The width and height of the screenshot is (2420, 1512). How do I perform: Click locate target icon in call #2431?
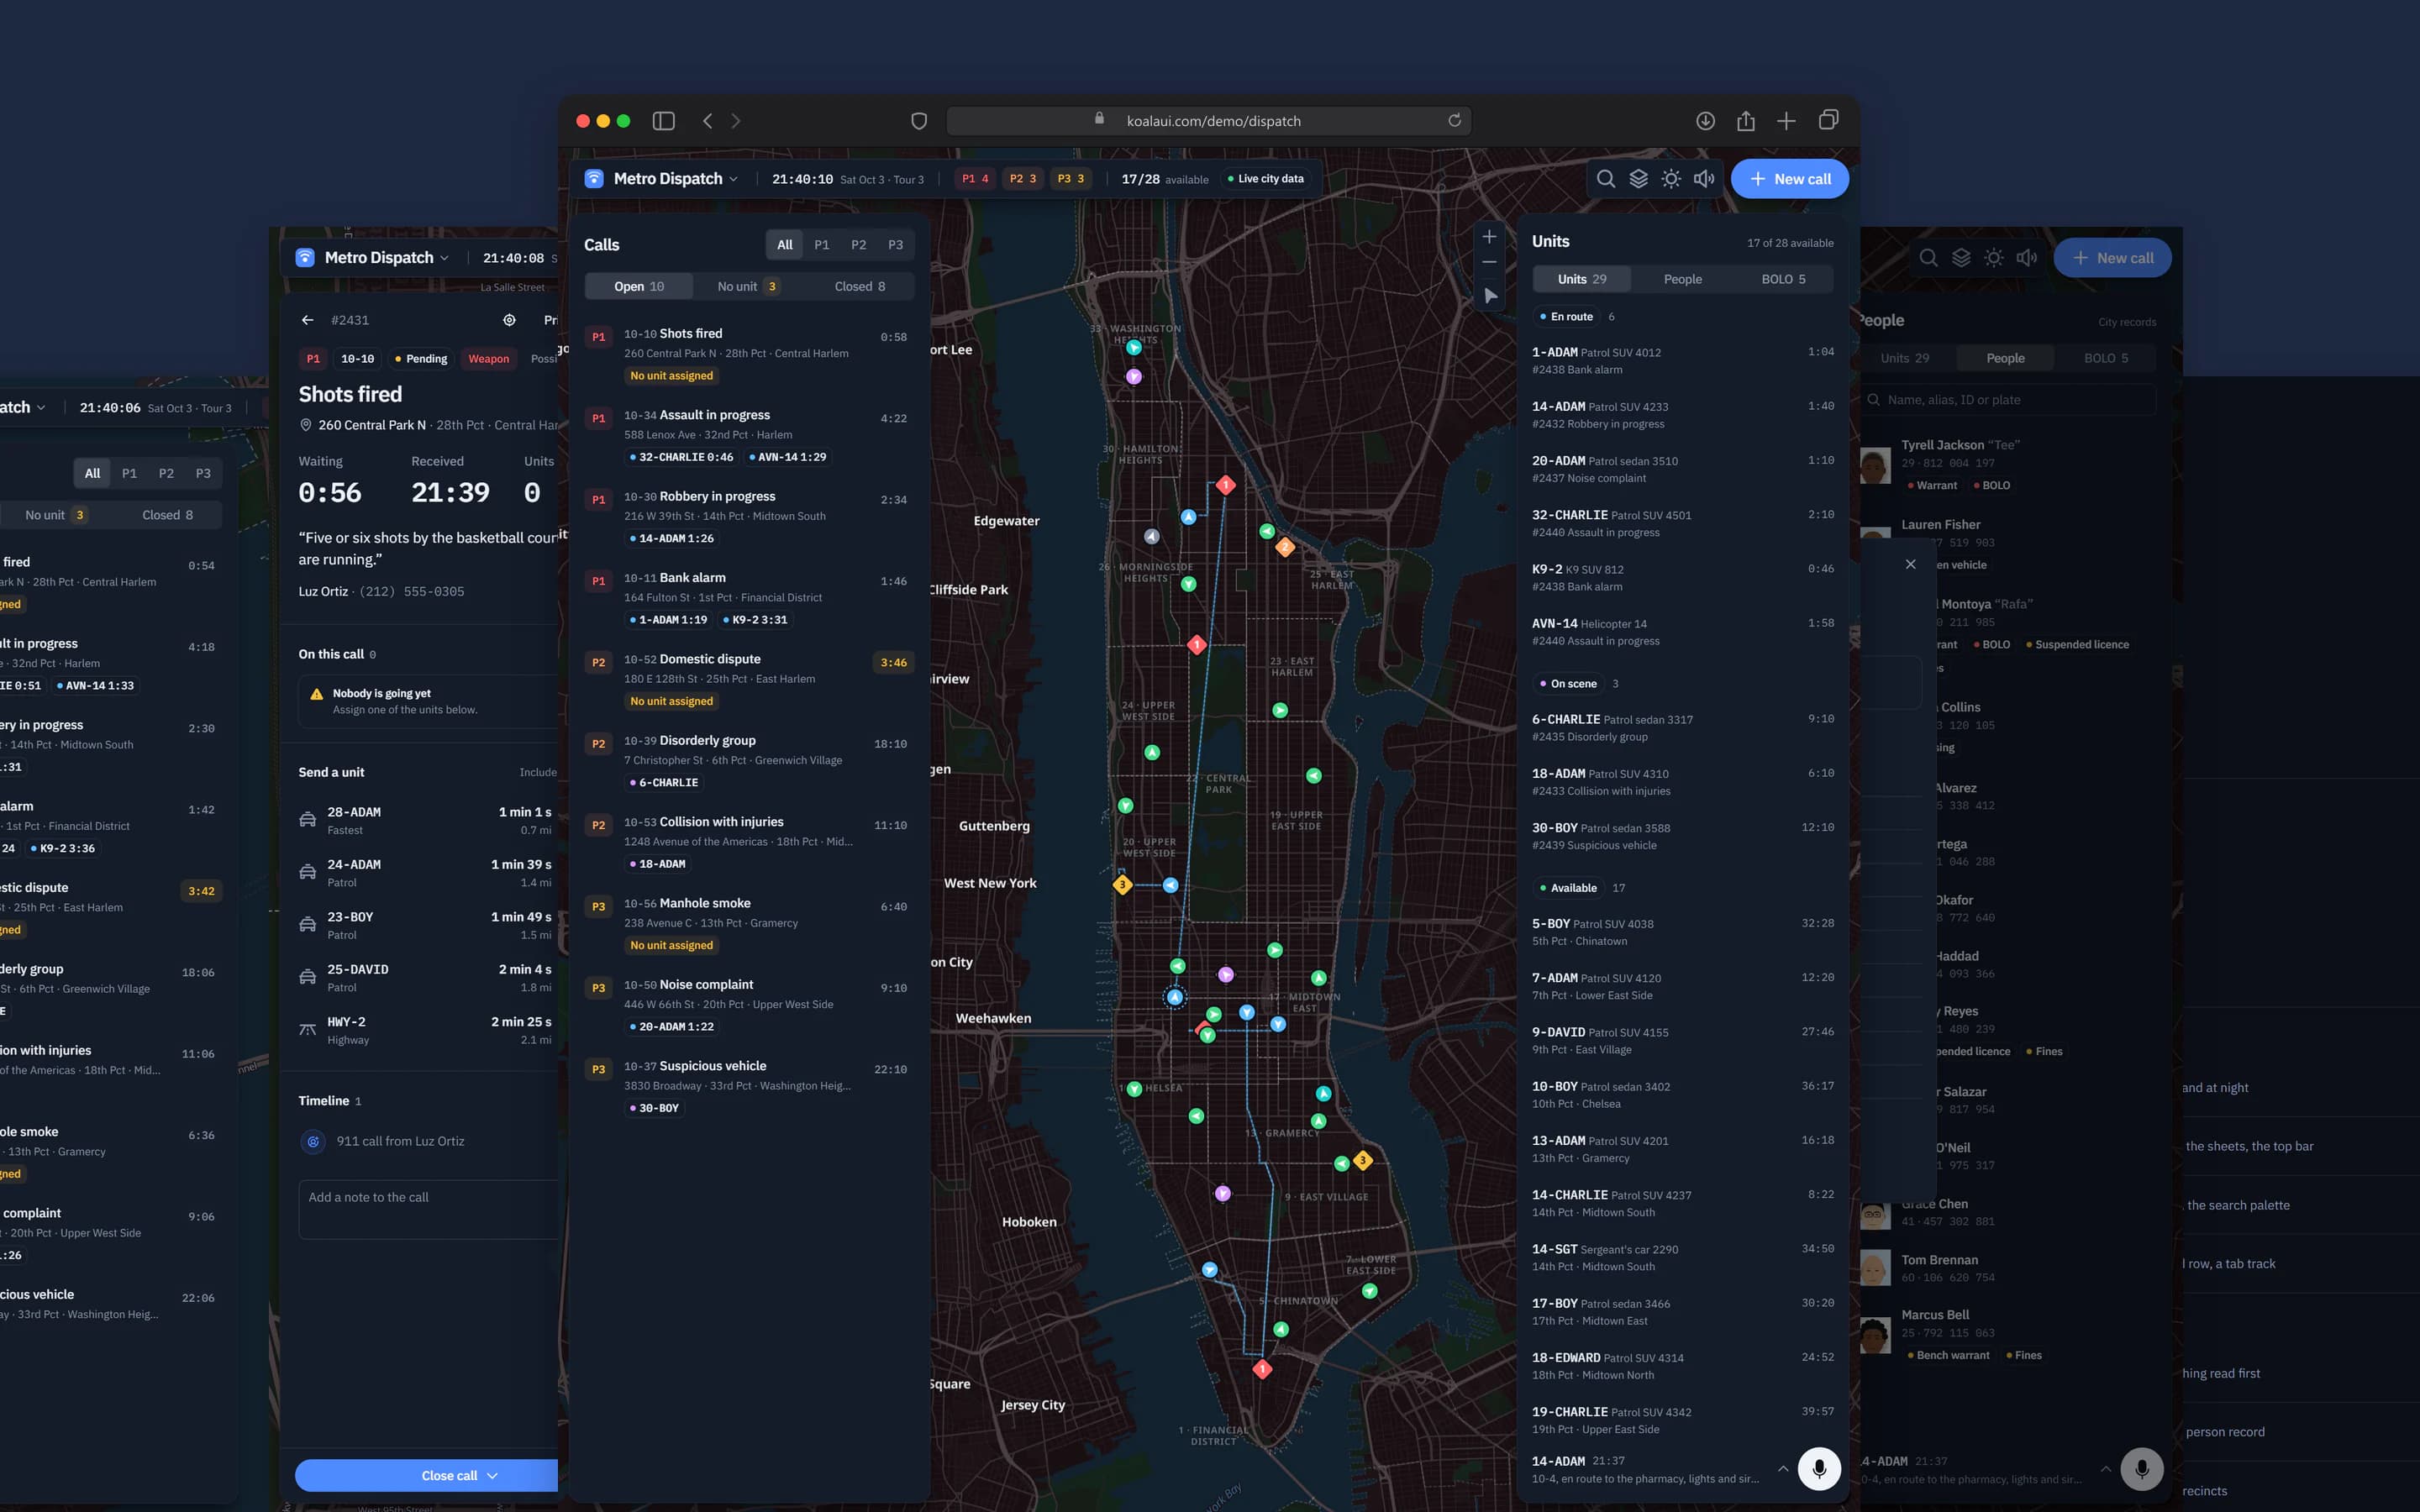[x=509, y=320]
